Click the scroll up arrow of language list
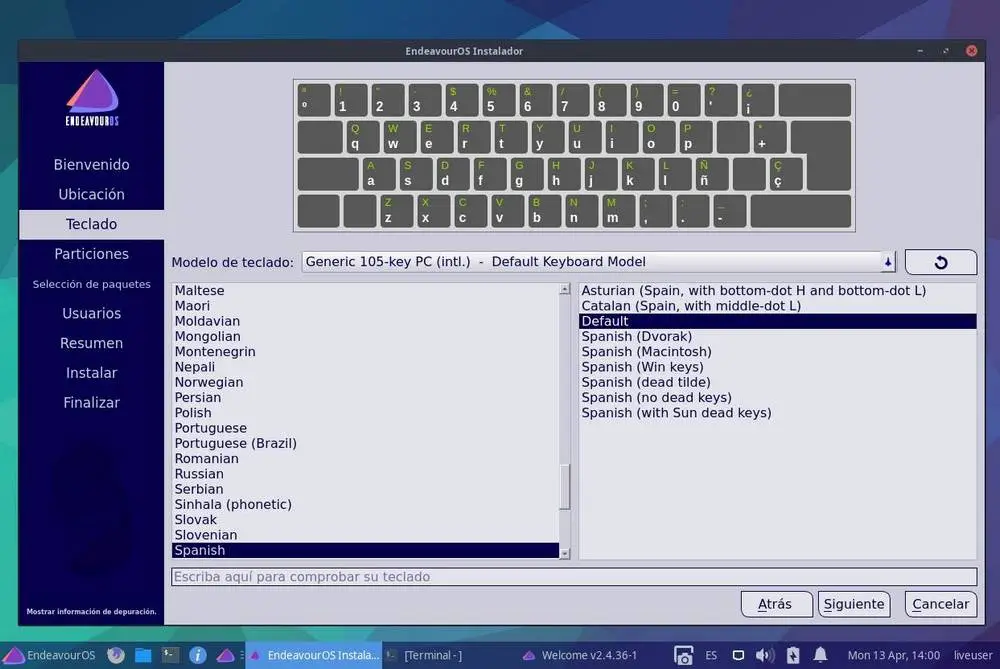 (x=564, y=290)
